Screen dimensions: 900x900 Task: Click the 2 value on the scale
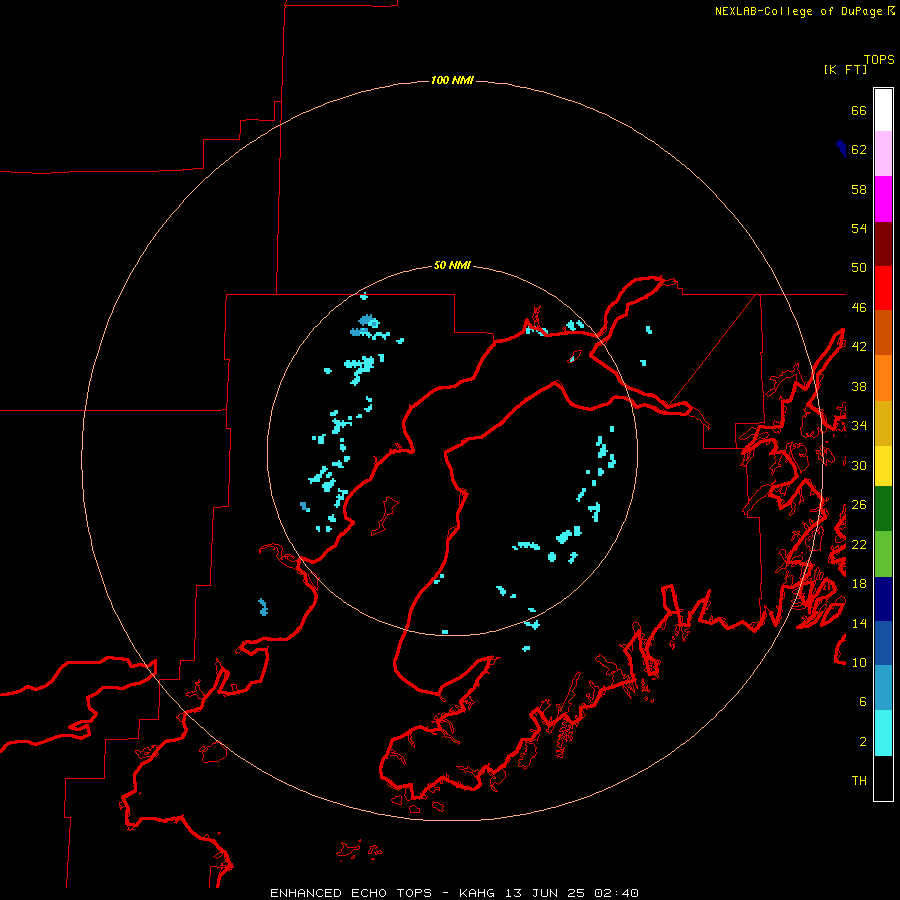863,742
